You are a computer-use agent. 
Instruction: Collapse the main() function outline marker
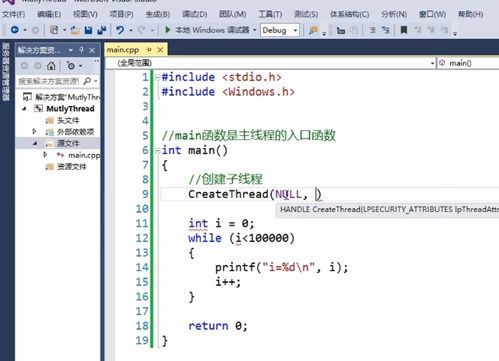158,151
